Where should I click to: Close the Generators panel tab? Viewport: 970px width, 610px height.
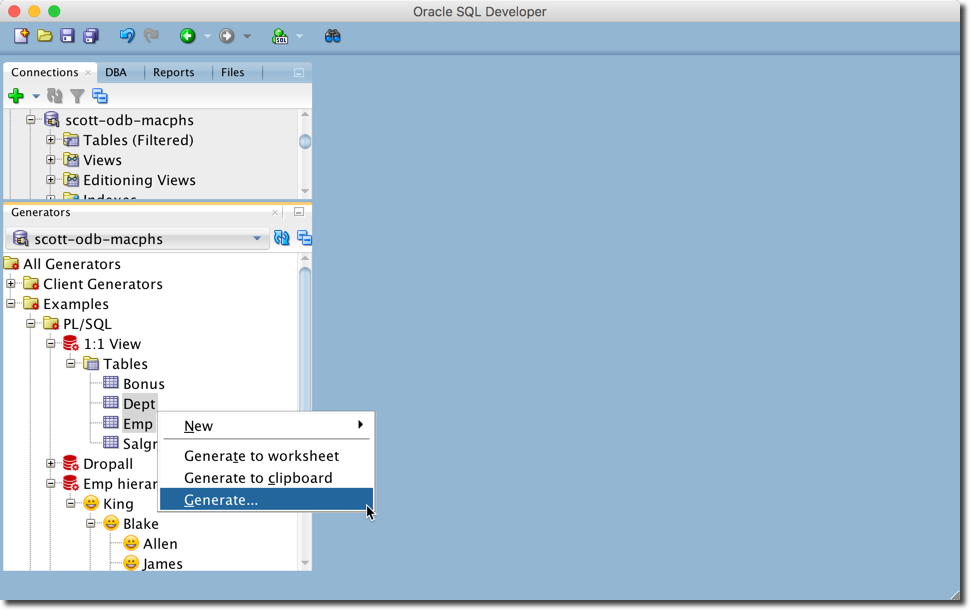[275, 212]
